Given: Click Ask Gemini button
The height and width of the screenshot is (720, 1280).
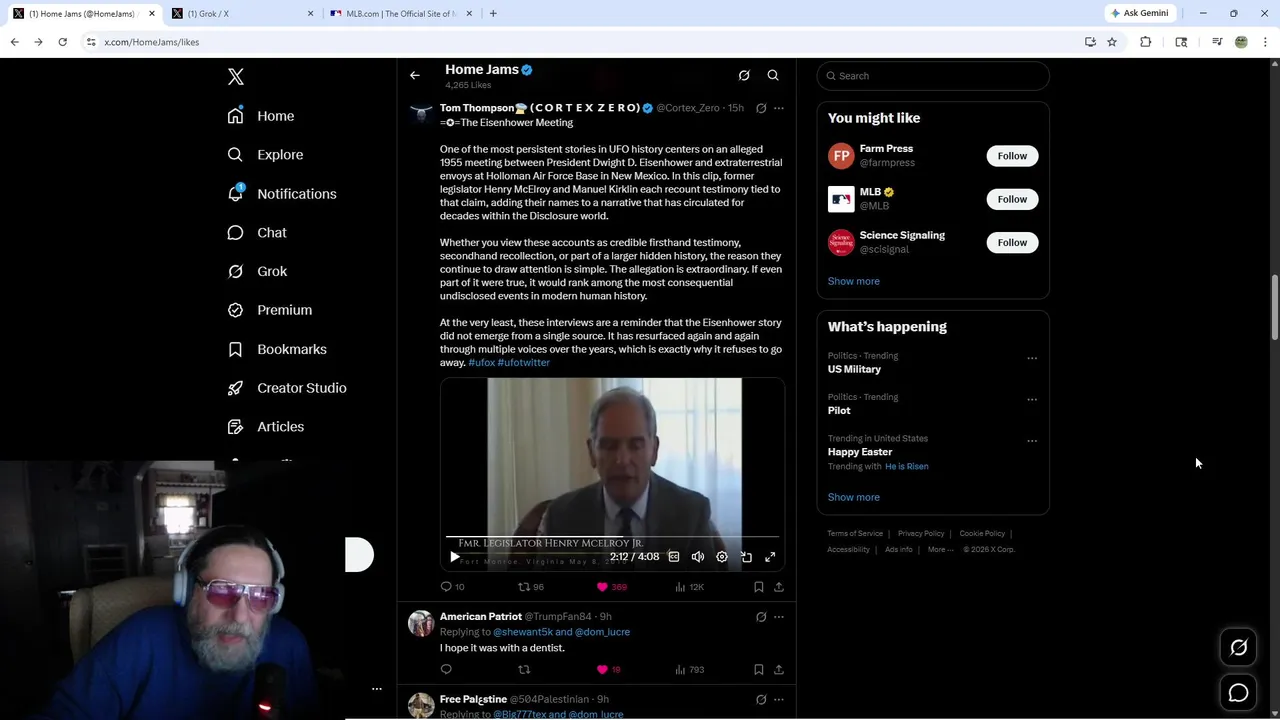Looking at the screenshot, I should pos(1139,13).
